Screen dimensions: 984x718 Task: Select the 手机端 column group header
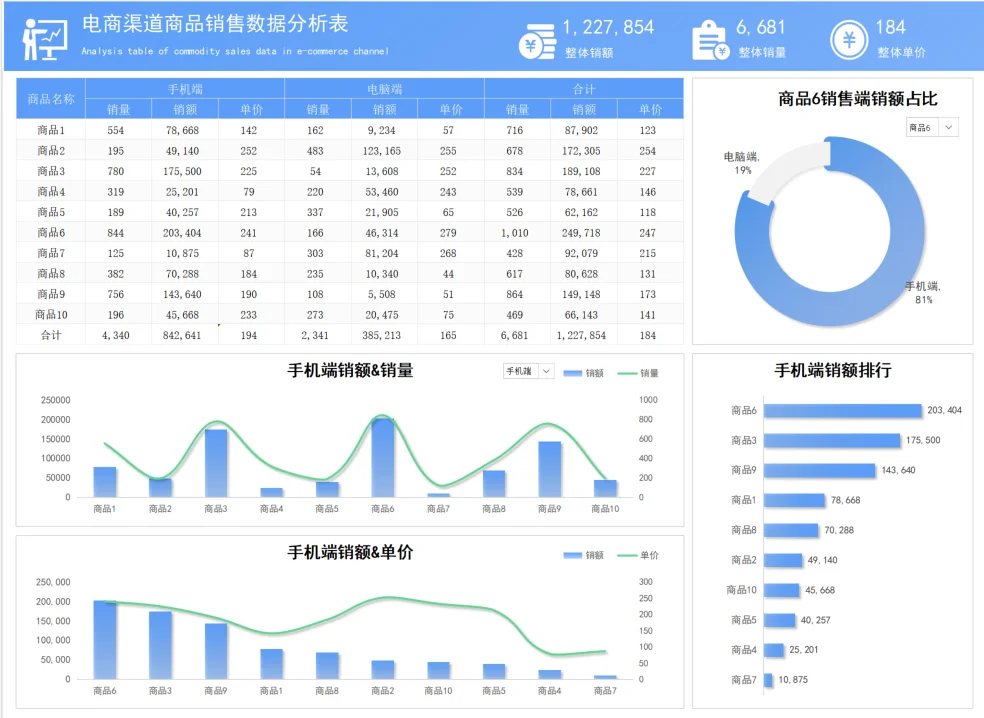[182, 89]
